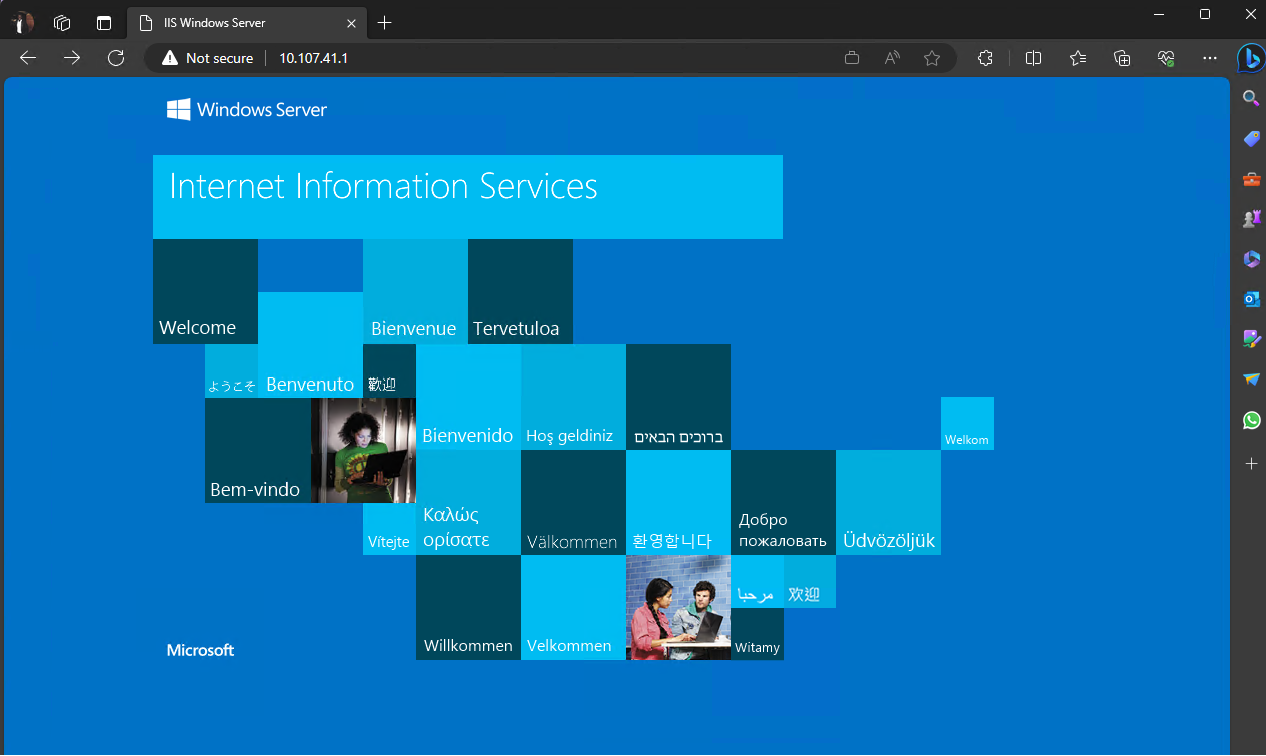
Task: Open sidebar Tools briefcase icon
Action: pos(1251,179)
